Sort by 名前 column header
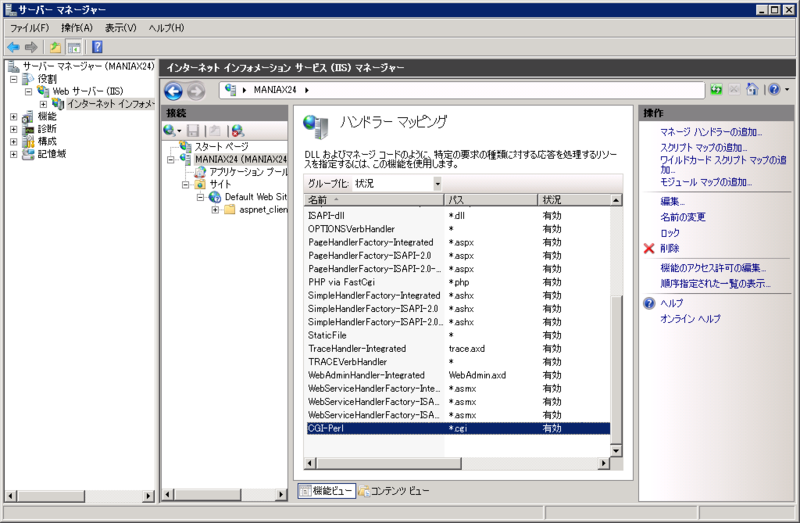800x523 pixels. point(374,200)
